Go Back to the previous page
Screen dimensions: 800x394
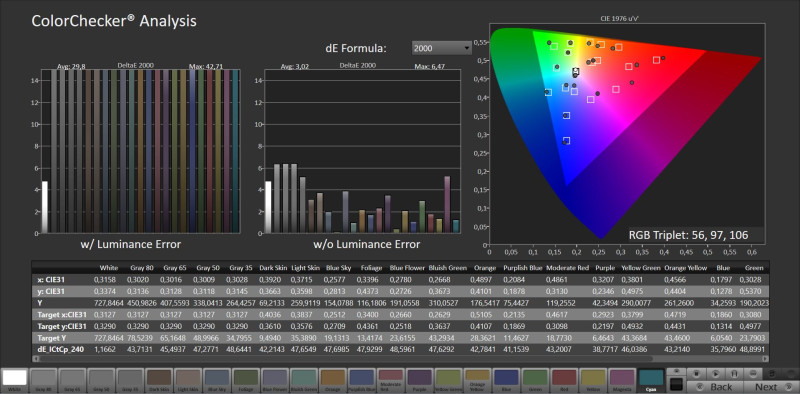(715, 387)
